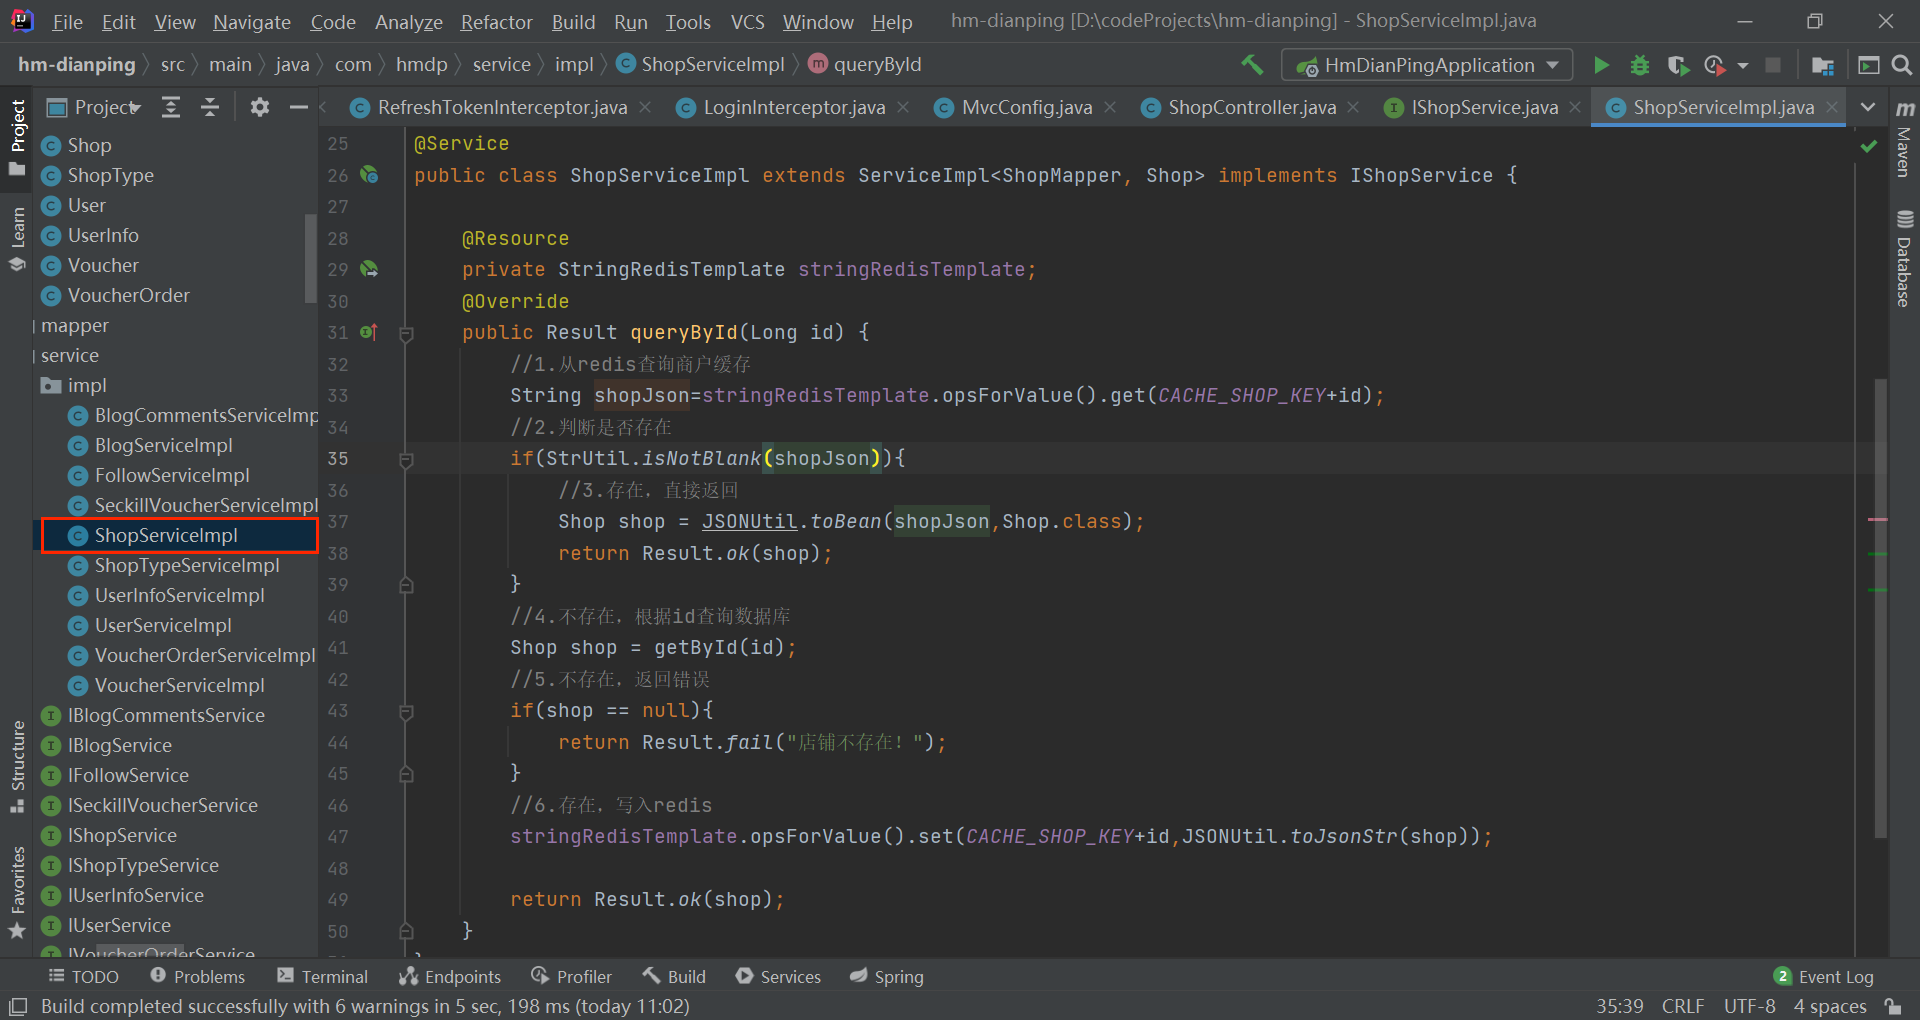The image size is (1921, 1020).
Task: Click the CRLF line separator setting
Action: (x=1683, y=1006)
